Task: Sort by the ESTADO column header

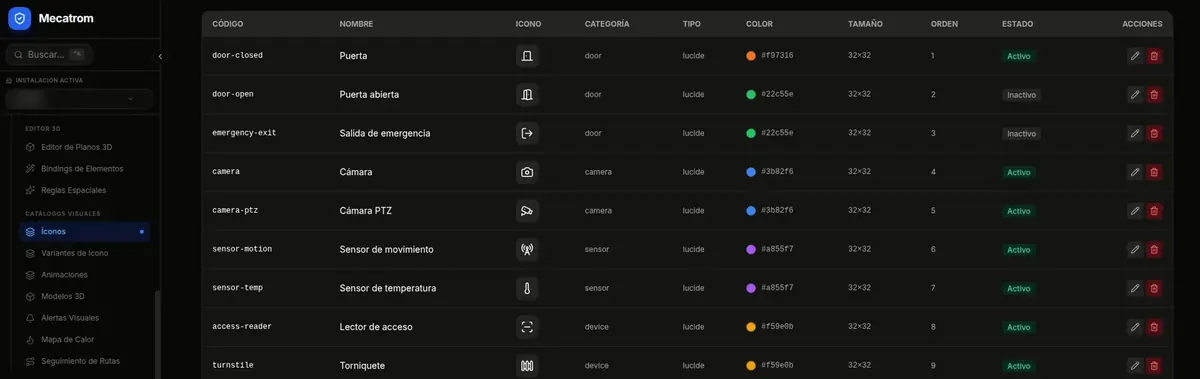Action: (x=1018, y=23)
